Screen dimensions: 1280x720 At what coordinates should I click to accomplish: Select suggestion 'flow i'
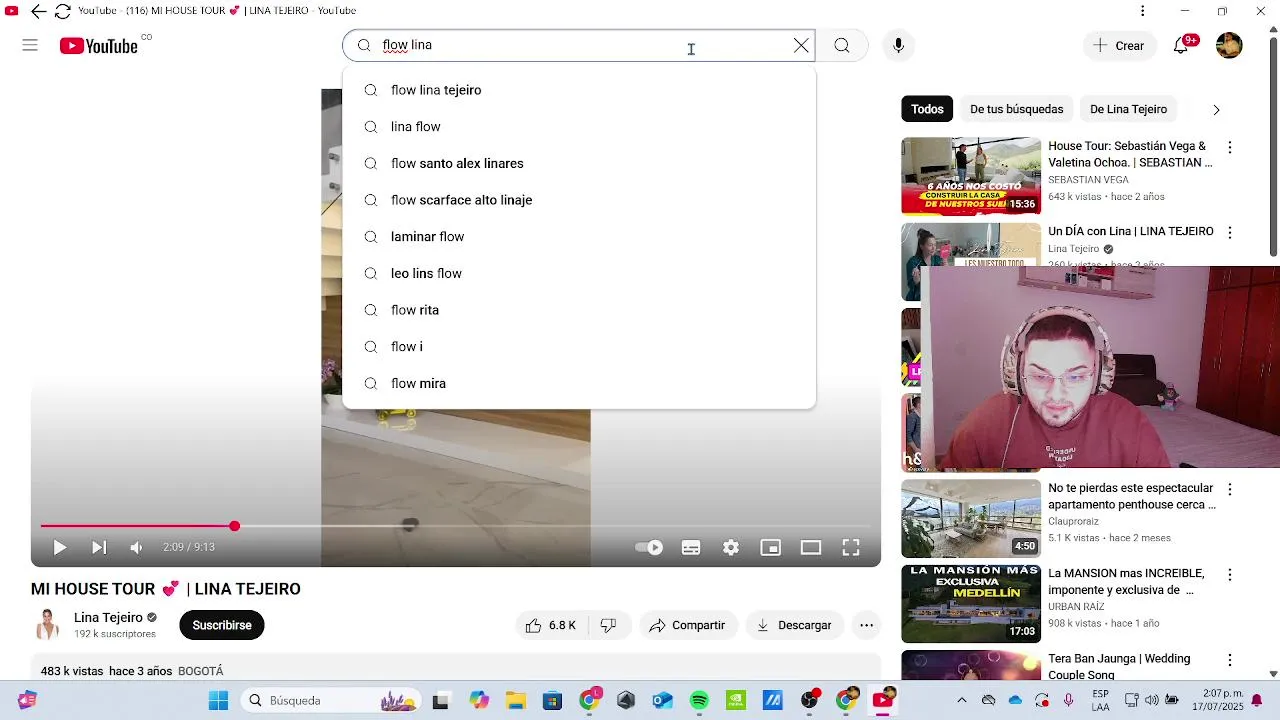coord(579,347)
